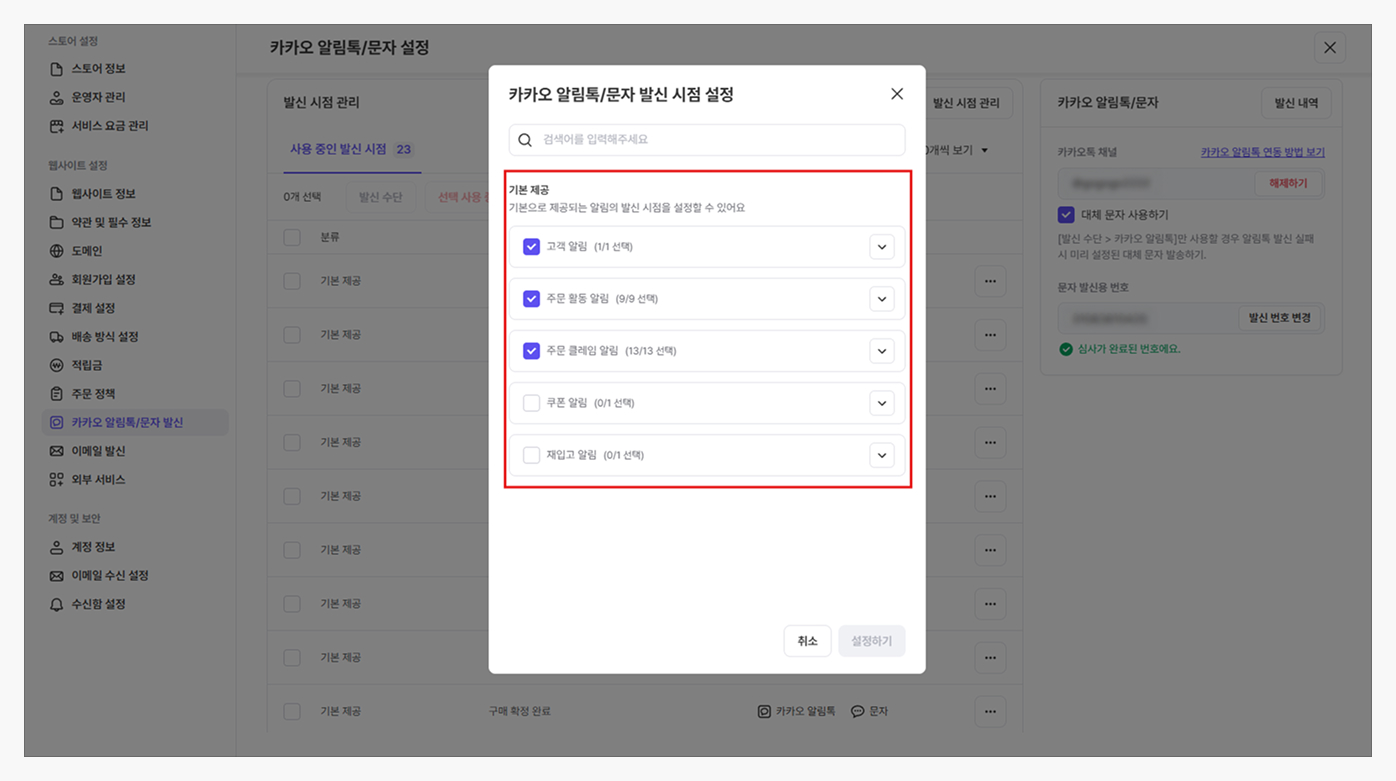Viewport: 1396px width, 781px height.
Task: Click the 문자 speech-bubble icon in bottom row
Action: click(x=857, y=711)
